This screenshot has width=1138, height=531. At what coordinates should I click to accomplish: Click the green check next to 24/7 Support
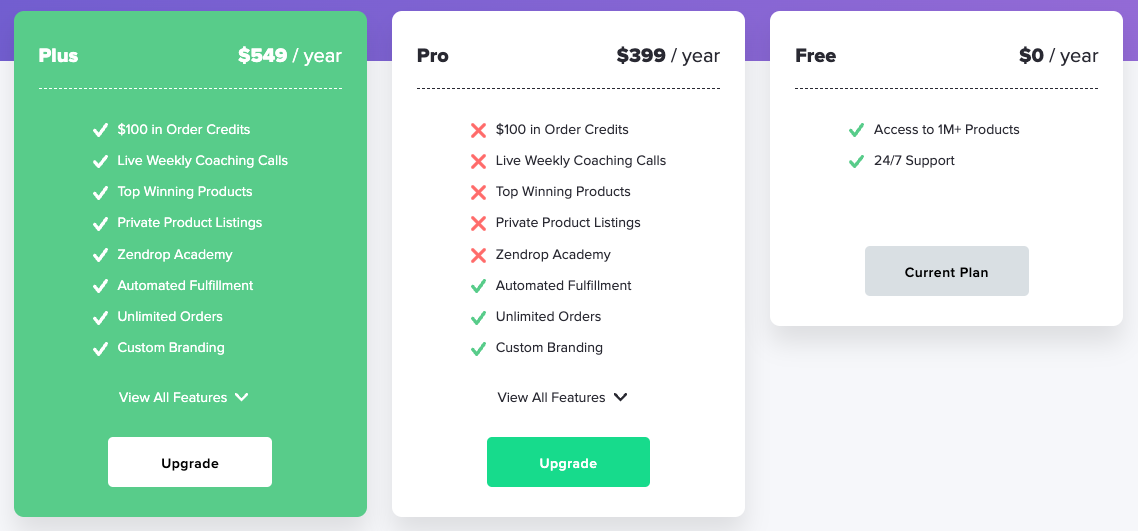point(856,161)
